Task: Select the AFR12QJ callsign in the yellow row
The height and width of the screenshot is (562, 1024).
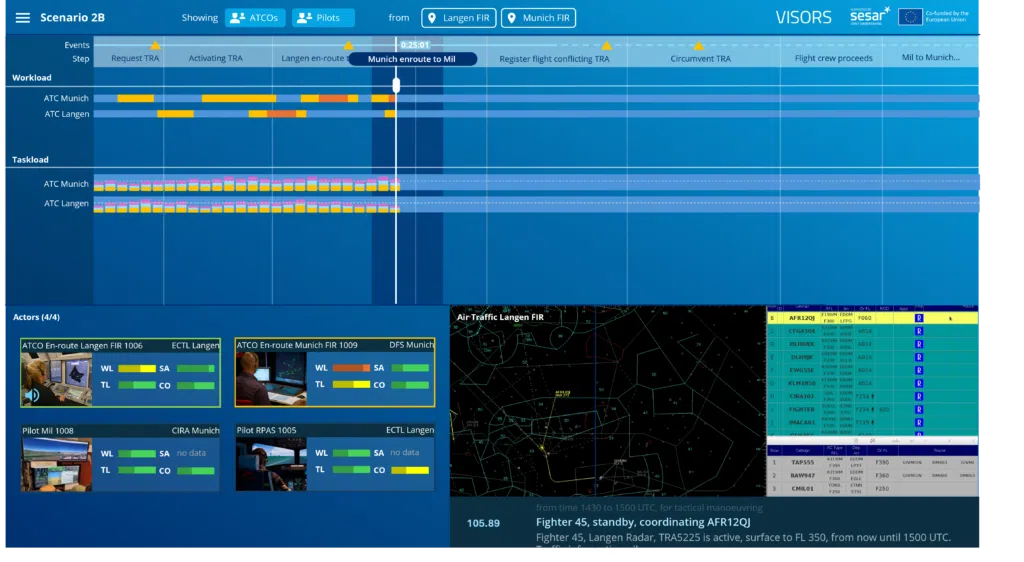Action: pyautogui.click(x=801, y=318)
